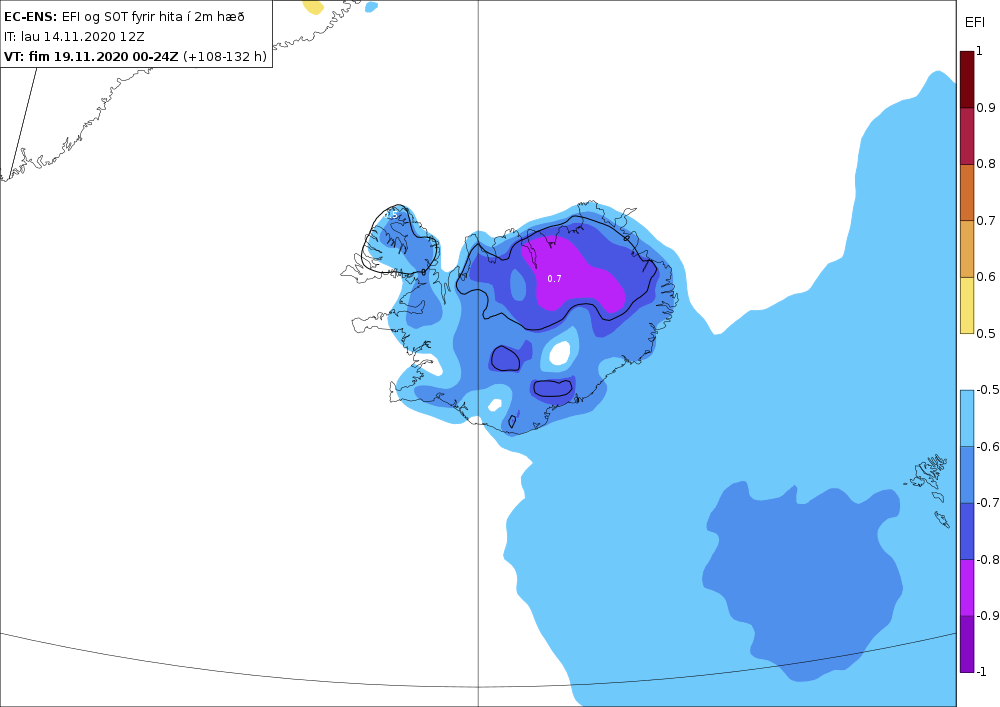Click the legend value -1 at bottom
The height and width of the screenshot is (707, 1000).
(x=982, y=671)
